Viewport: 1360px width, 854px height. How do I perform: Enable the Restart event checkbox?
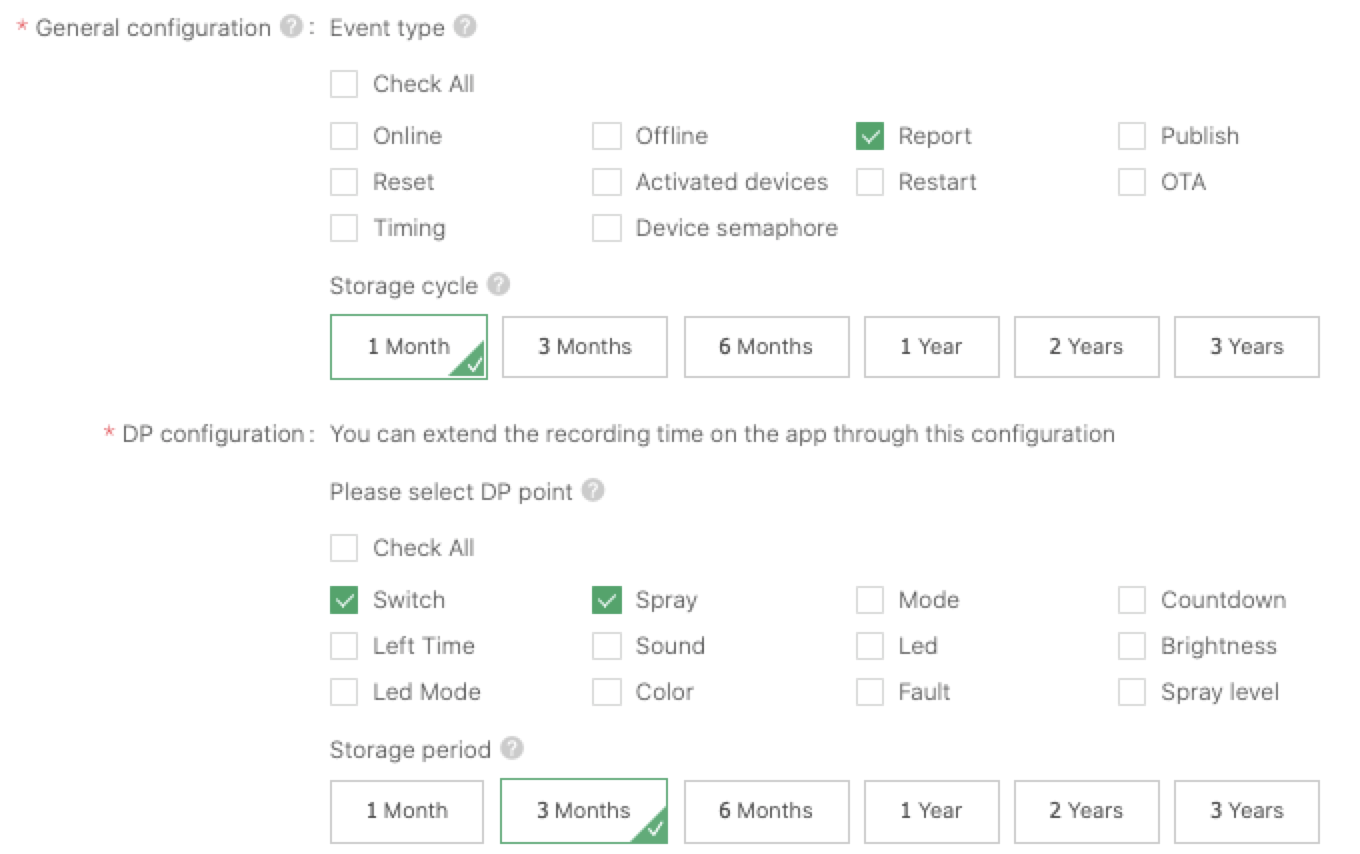pos(870,182)
